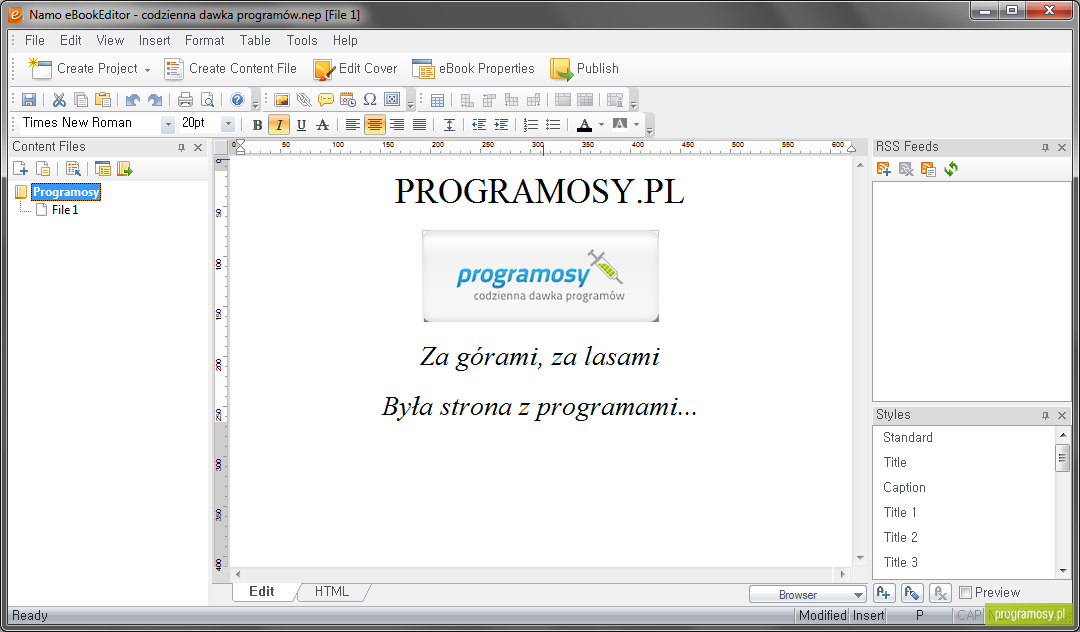Open the File menu
The image size is (1080, 632).
pos(34,41)
